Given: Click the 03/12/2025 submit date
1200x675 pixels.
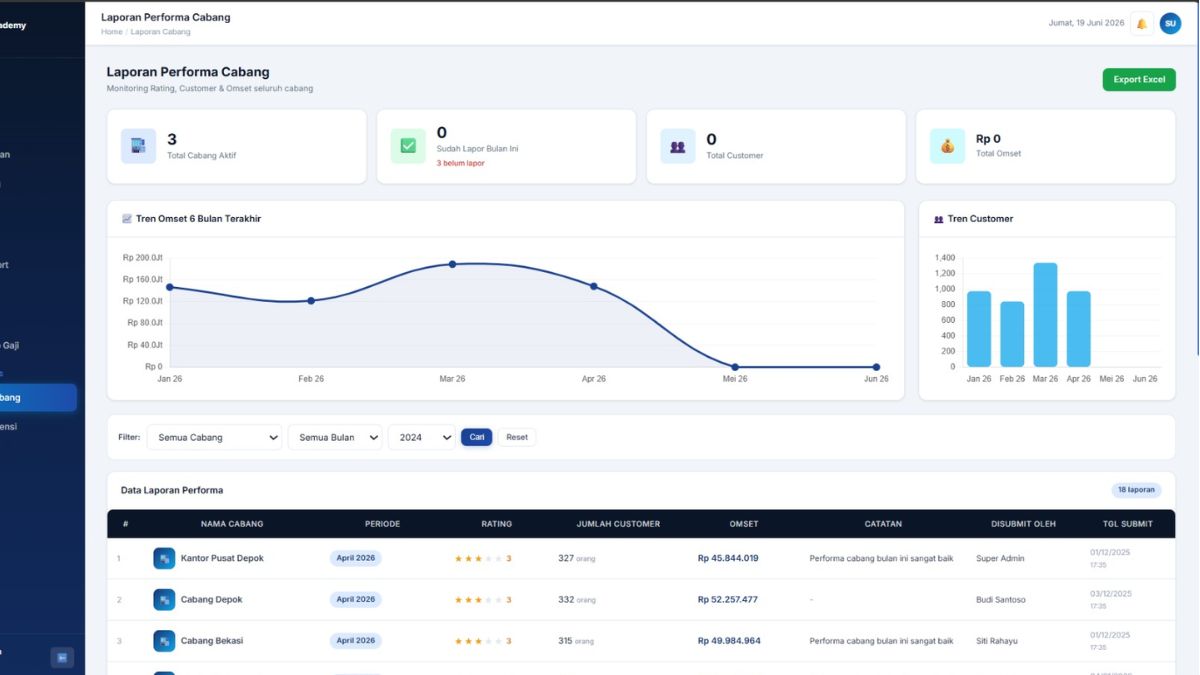Looking at the screenshot, I should [x=1110, y=593].
